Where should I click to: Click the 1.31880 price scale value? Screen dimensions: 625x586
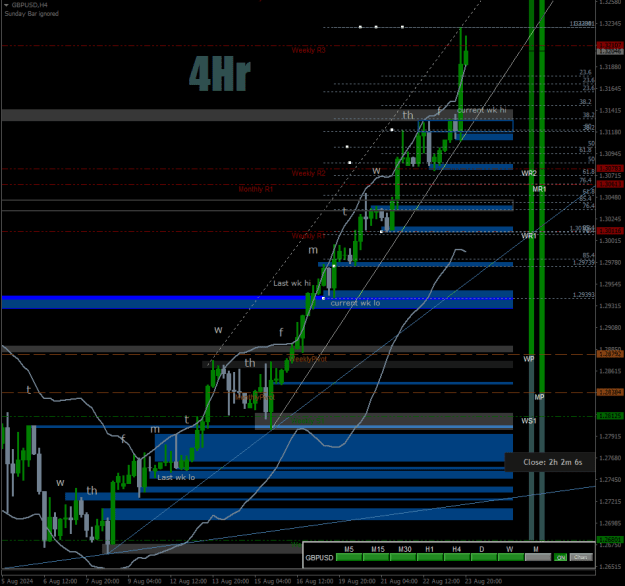click(610, 67)
